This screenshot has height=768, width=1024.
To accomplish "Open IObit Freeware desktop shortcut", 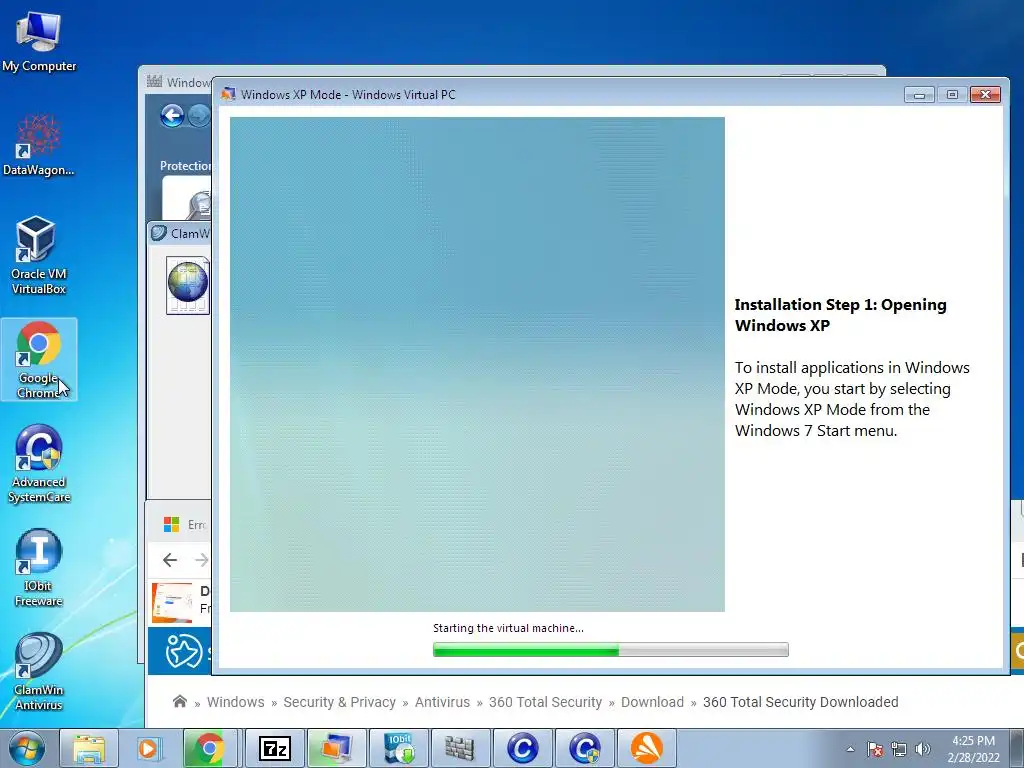I will (39, 568).
